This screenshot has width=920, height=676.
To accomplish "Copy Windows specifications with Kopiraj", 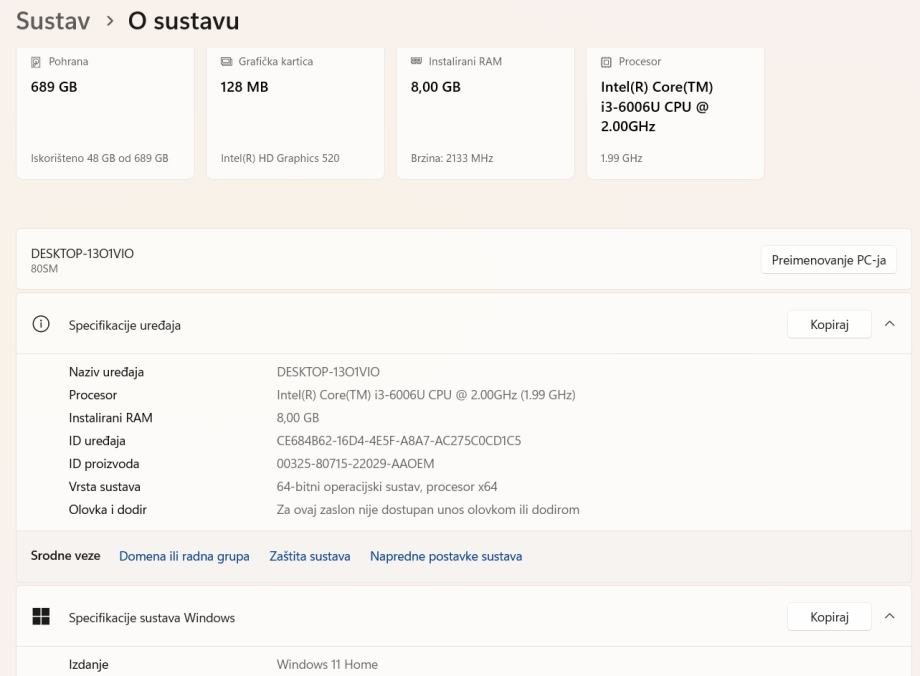I will point(829,617).
